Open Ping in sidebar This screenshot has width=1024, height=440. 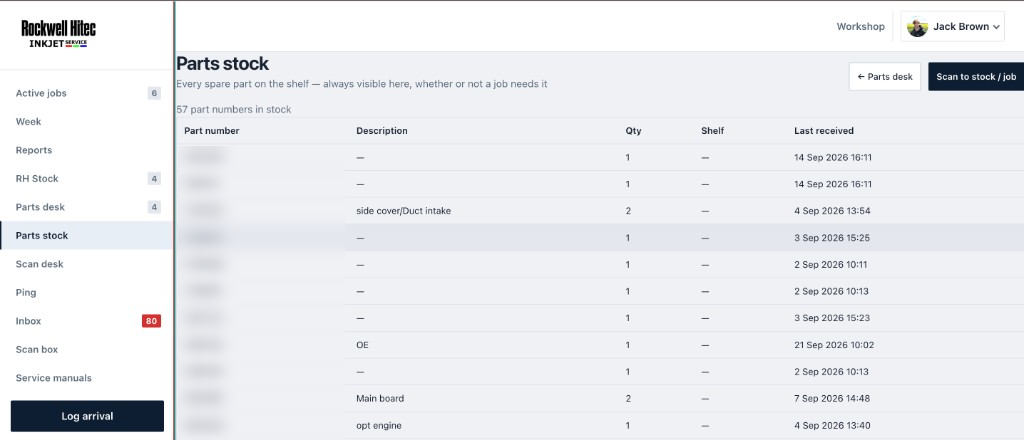(x=86, y=292)
